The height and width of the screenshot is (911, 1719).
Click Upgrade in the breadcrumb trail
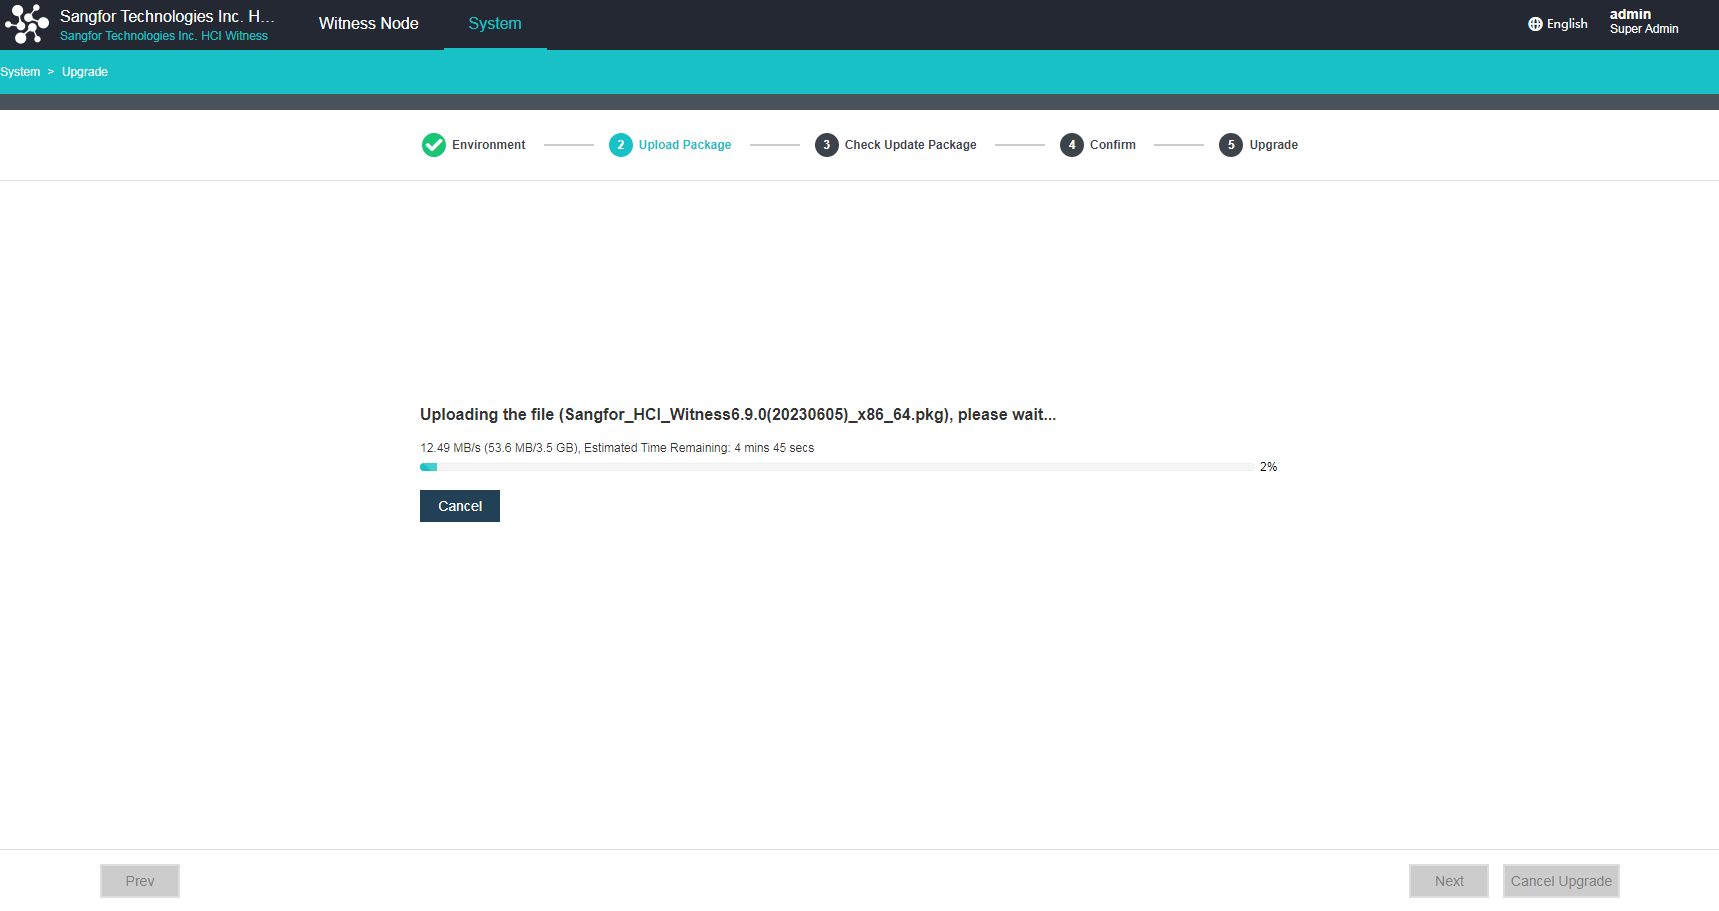click(x=84, y=71)
